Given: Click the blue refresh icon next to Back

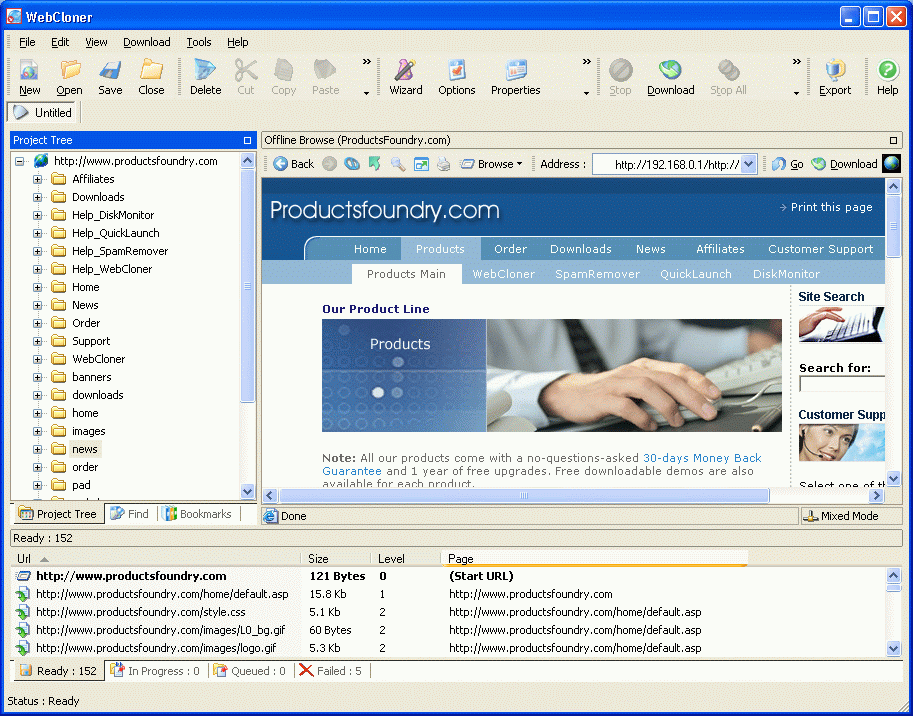Looking at the screenshot, I should coord(352,164).
